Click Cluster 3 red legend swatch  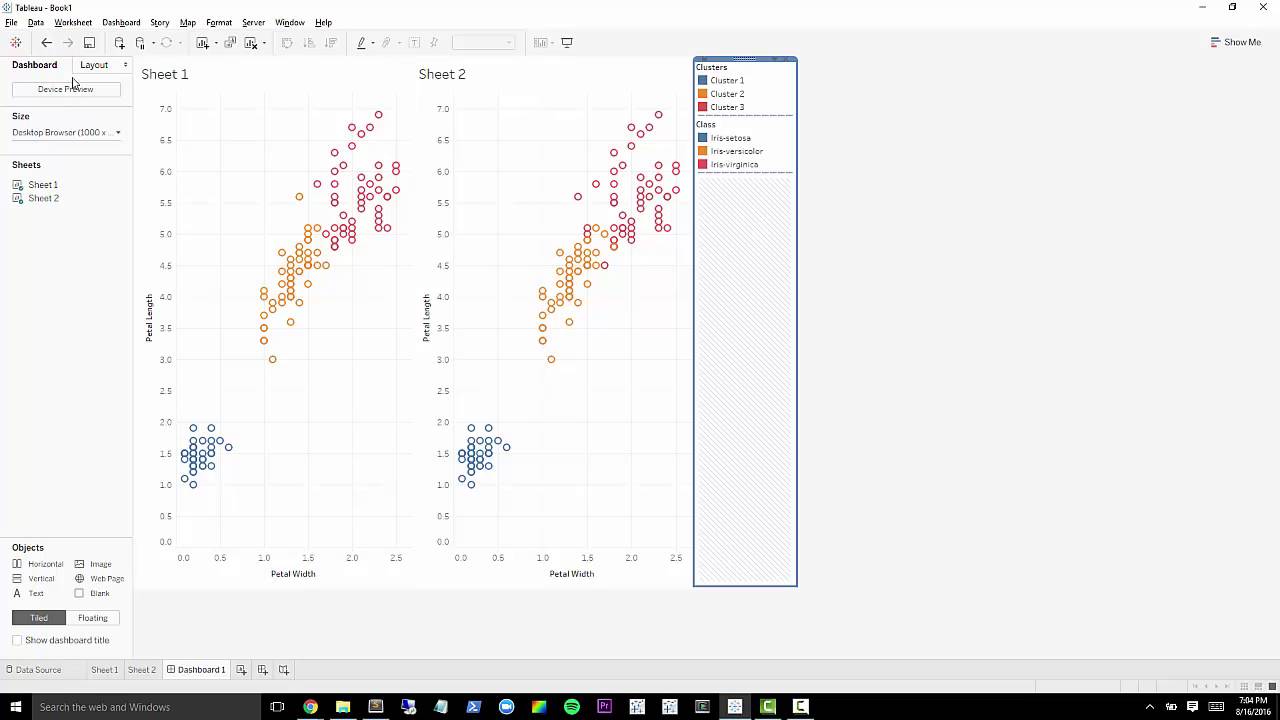[x=702, y=107]
